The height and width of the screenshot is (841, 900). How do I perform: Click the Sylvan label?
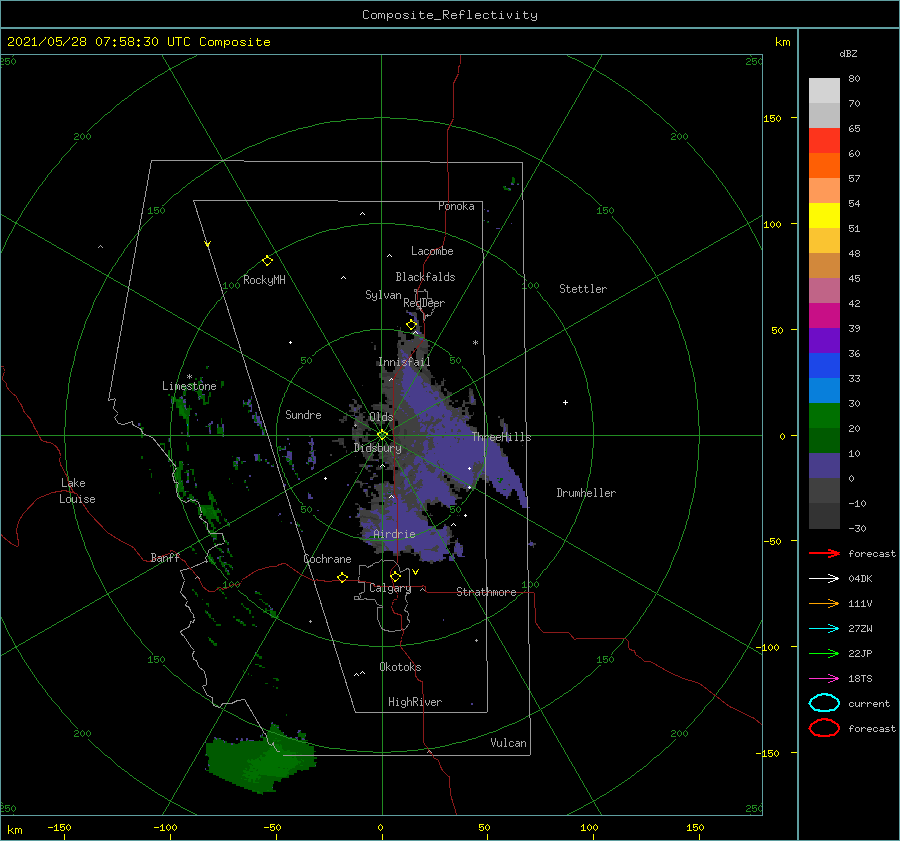click(383, 295)
